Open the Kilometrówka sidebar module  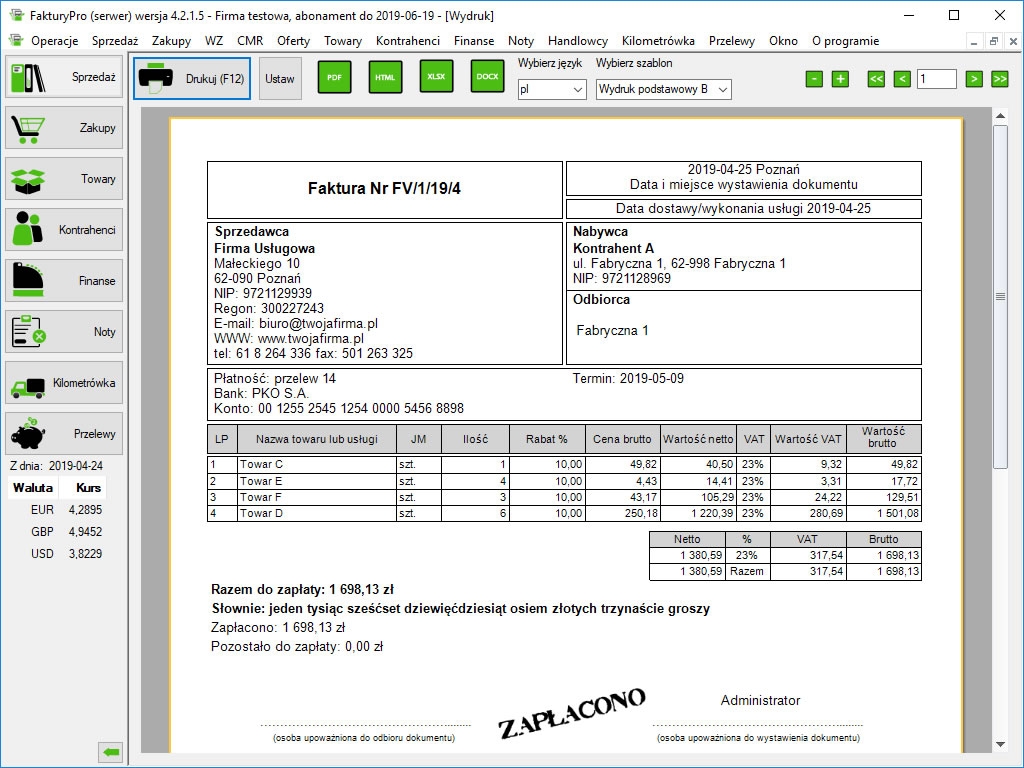pyautogui.click(x=64, y=383)
